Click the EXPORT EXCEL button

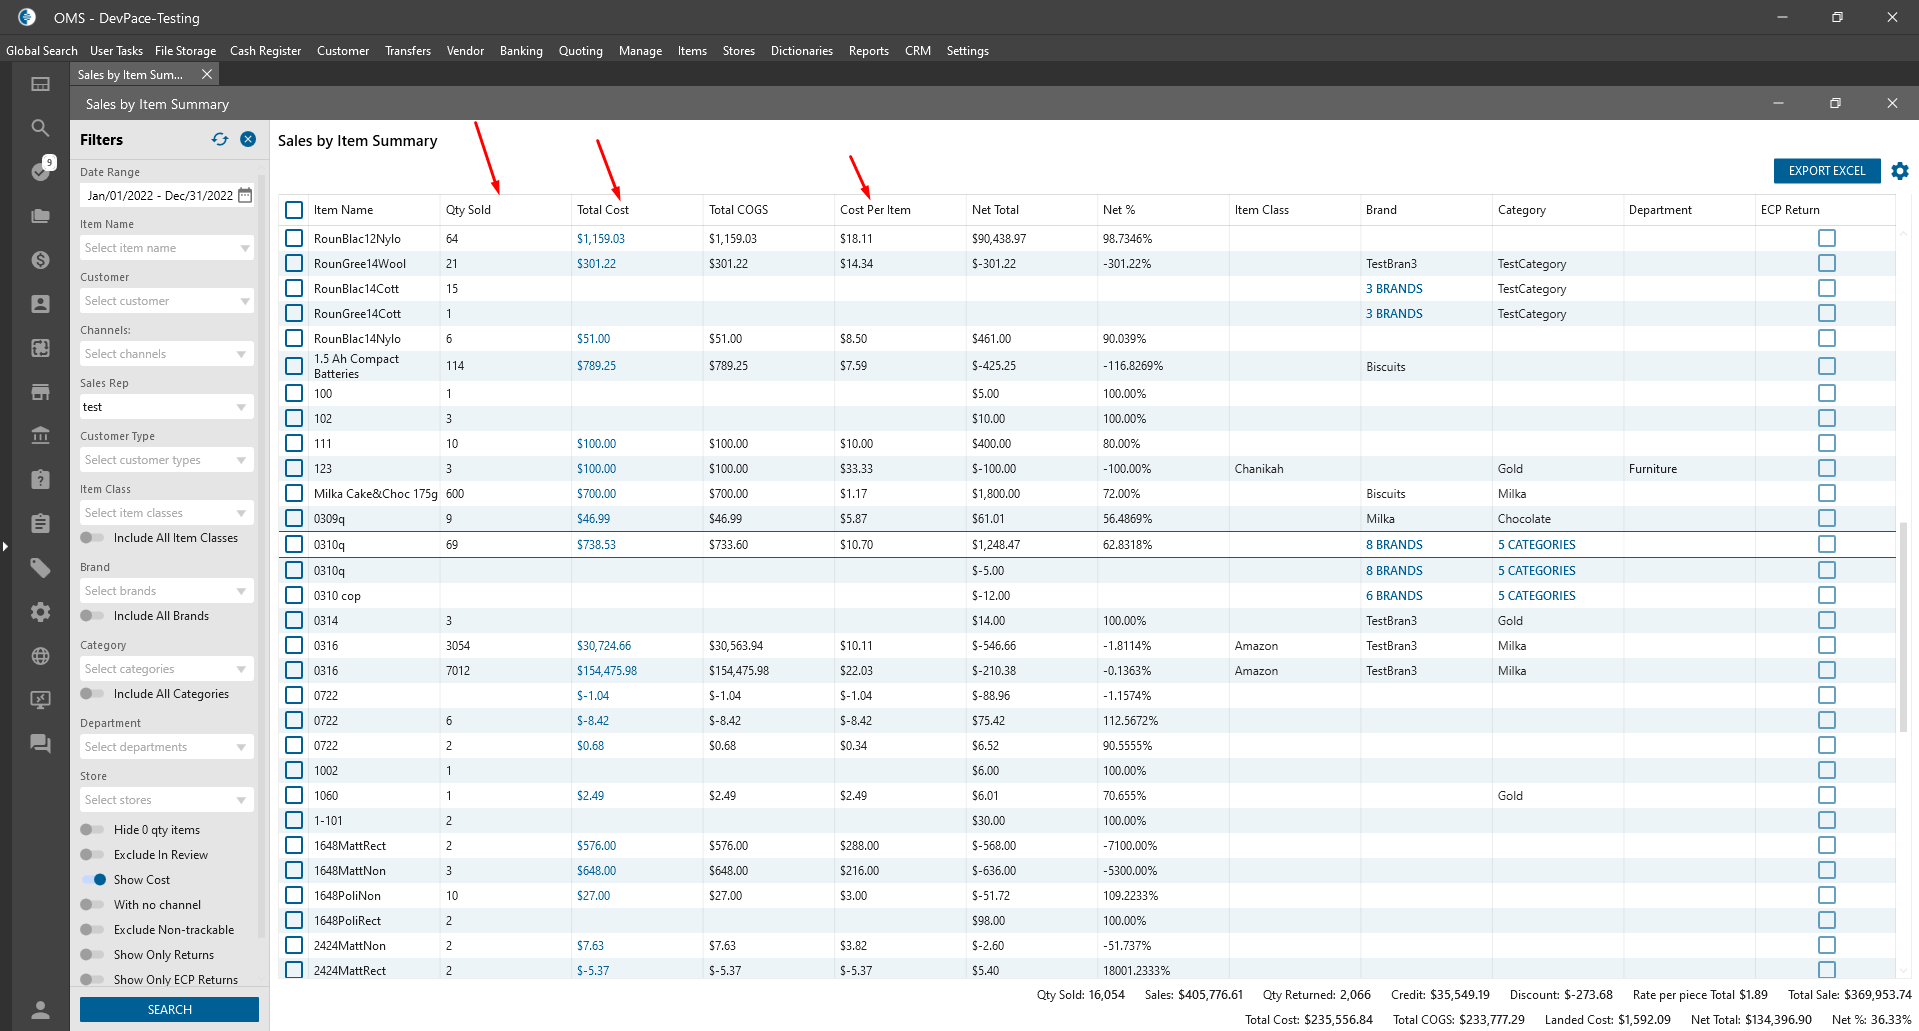tap(1826, 171)
